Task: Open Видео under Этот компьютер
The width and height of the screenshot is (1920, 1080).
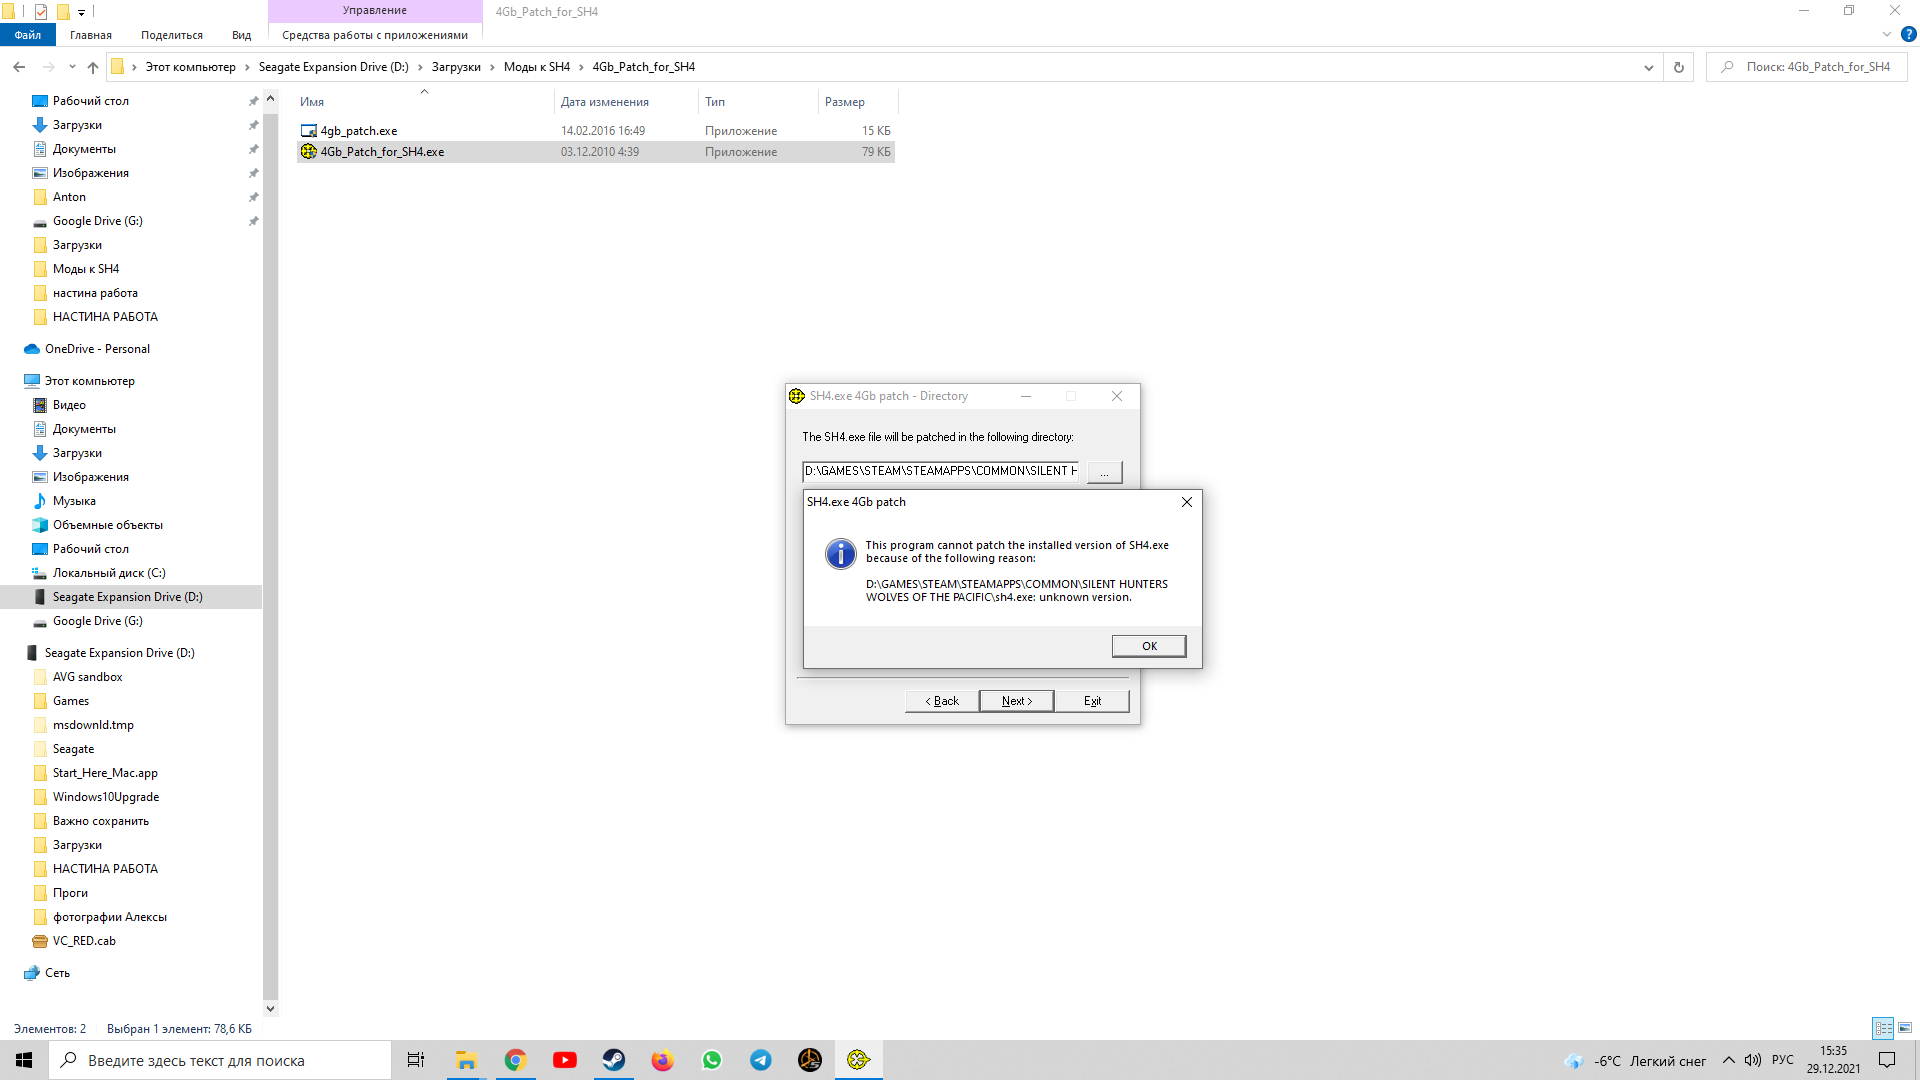Action: tap(69, 405)
